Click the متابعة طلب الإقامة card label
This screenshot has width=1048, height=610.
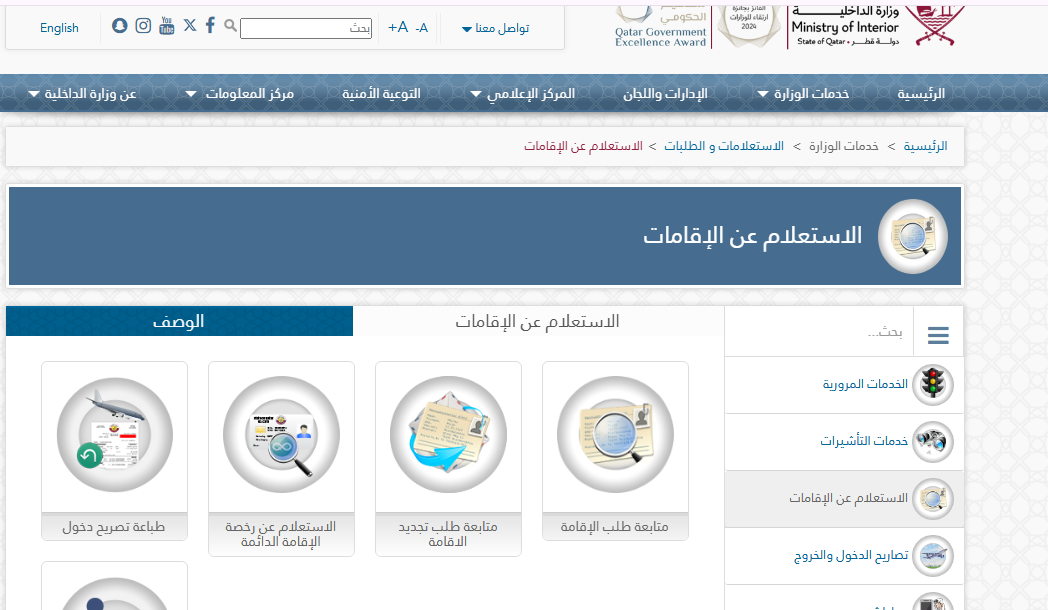pyautogui.click(x=615, y=526)
